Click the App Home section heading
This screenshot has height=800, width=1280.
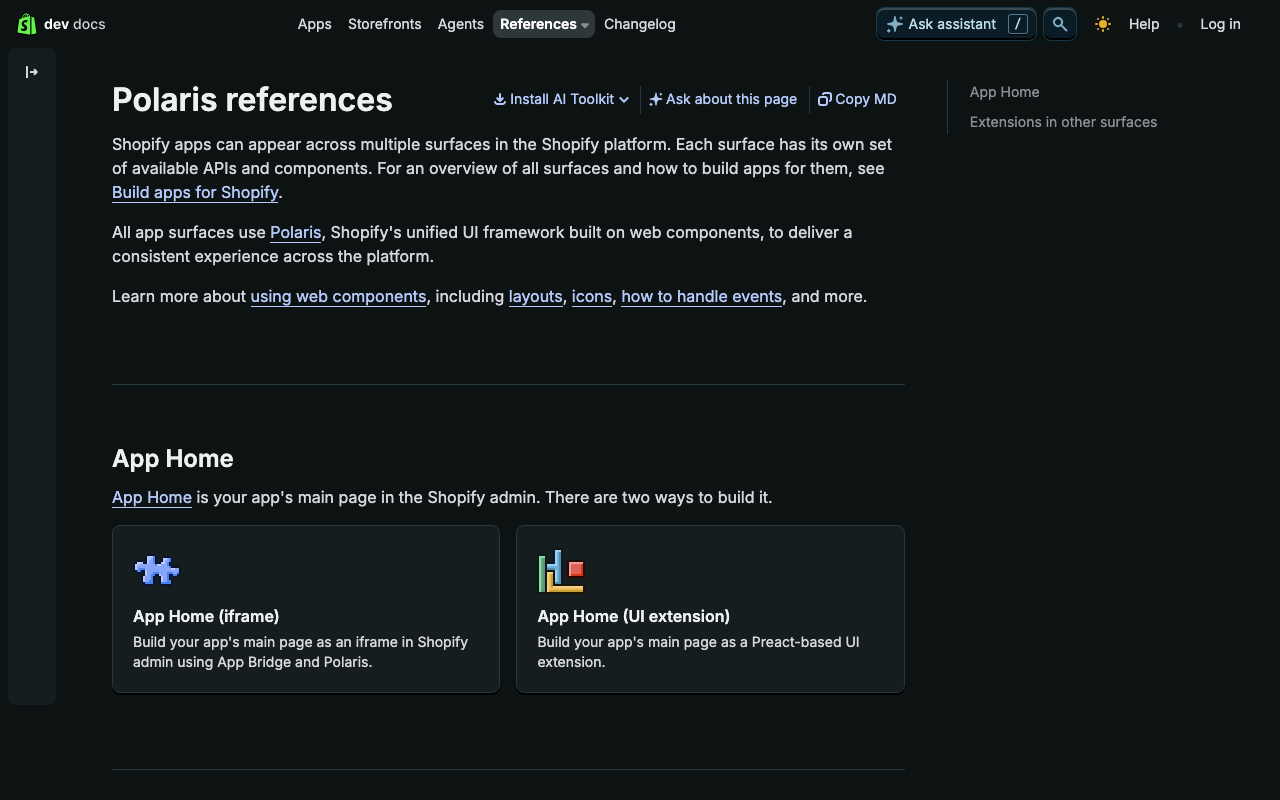[x=173, y=458]
